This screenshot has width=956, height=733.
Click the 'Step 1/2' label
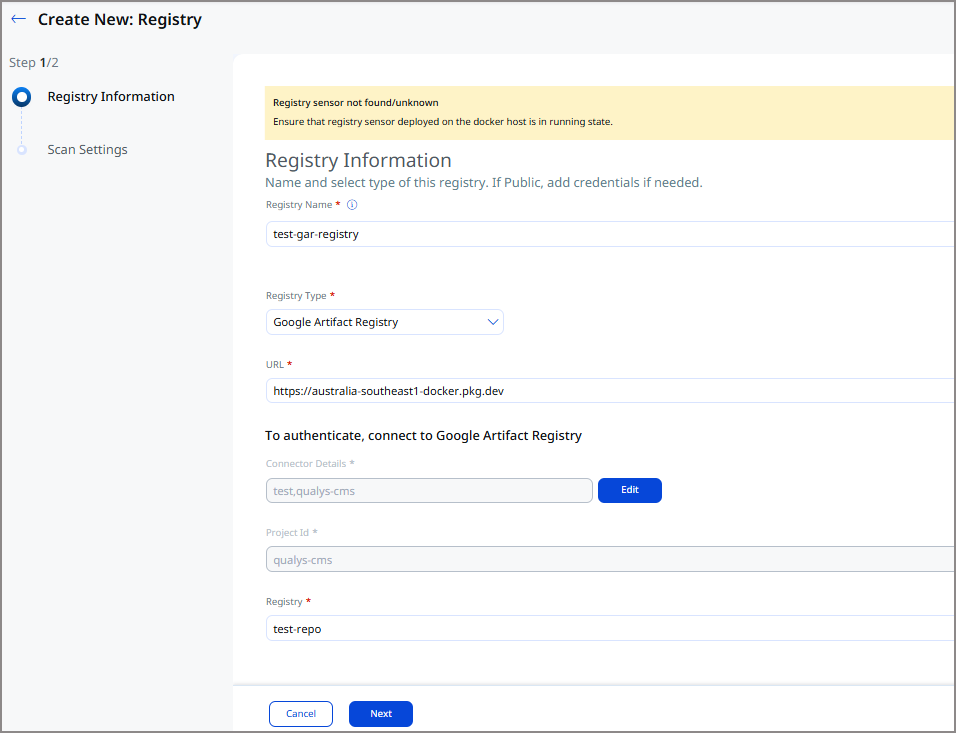34,63
